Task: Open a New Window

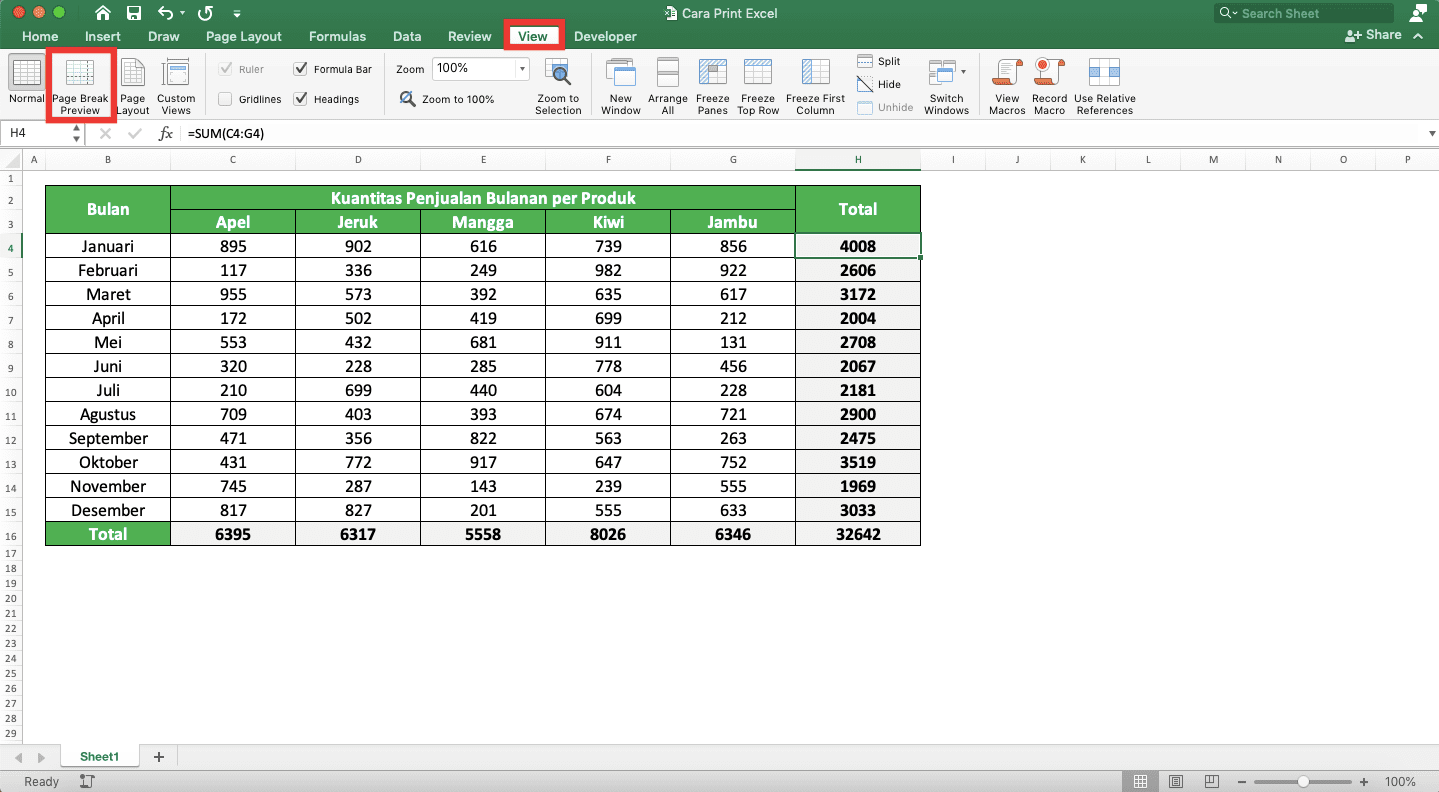Action: tap(621, 86)
